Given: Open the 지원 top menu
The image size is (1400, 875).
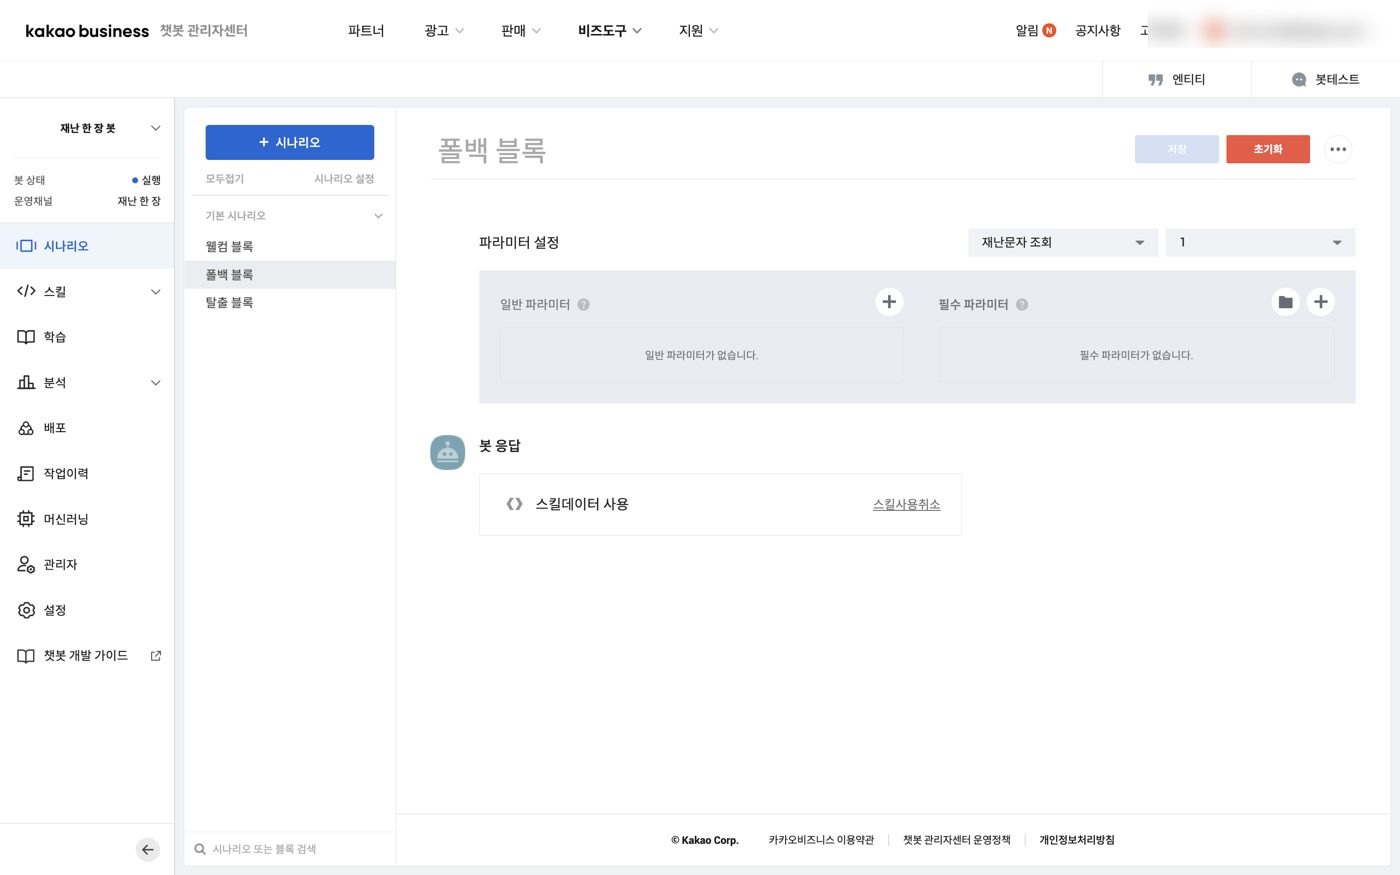Looking at the screenshot, I should [699, 31].
